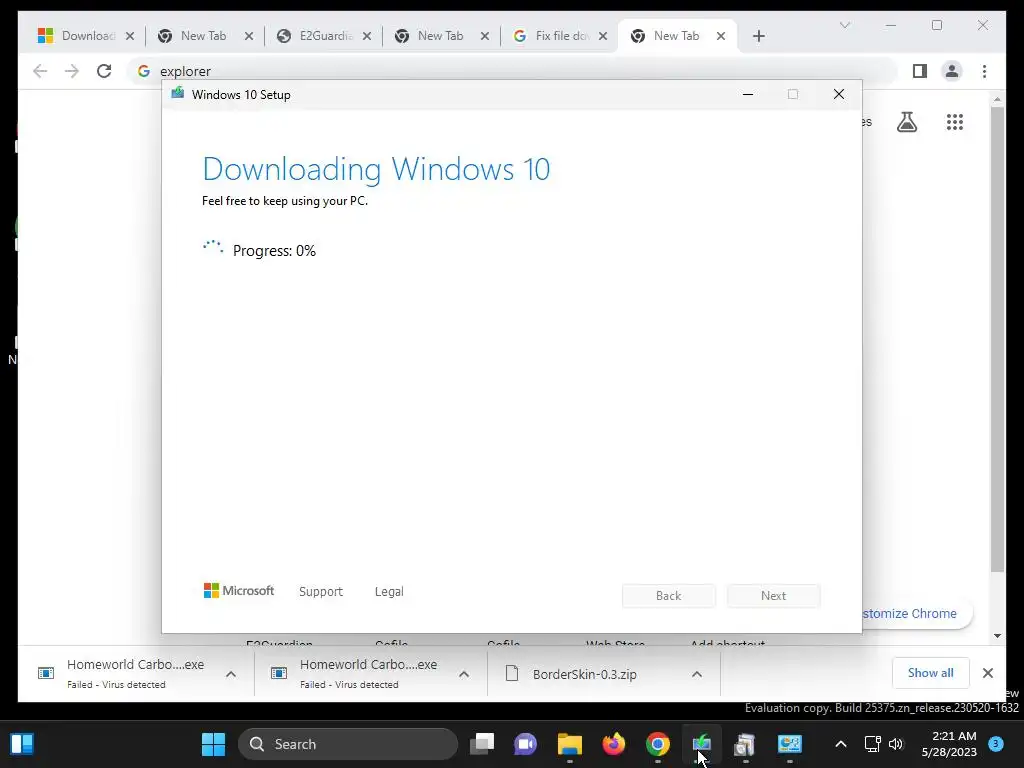Screen dimensions: 1024x768
Task: Click the address bar containing explorer
Action: click(x=513, y=71)
